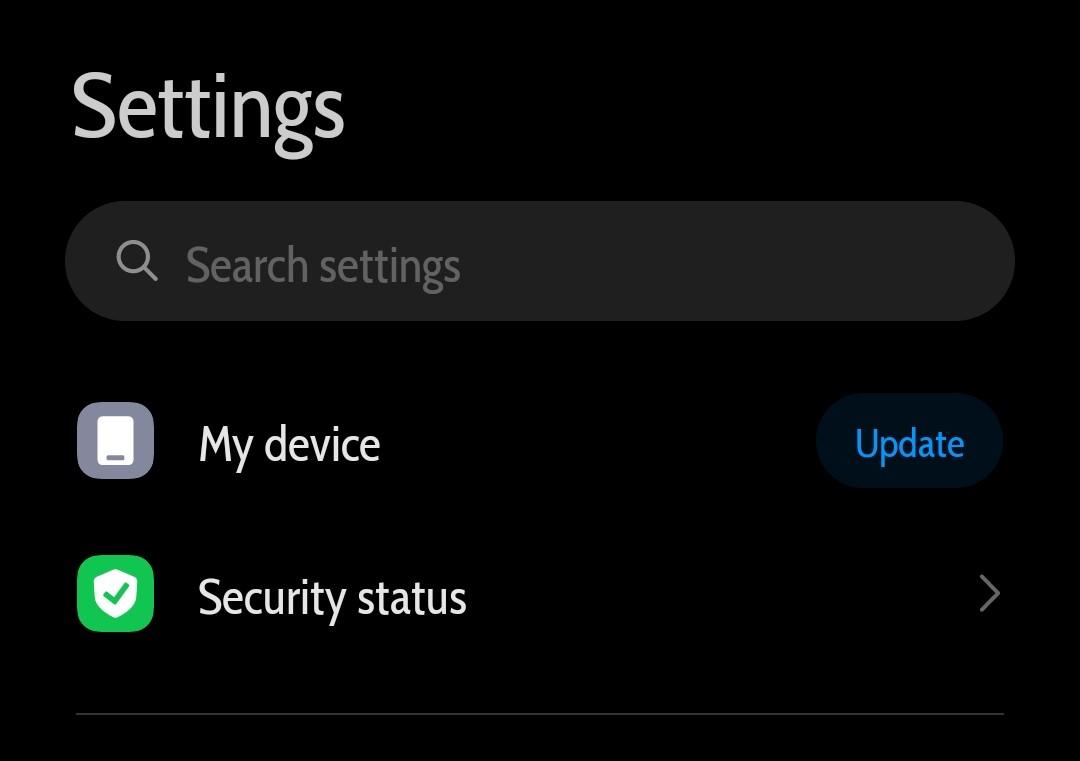Click the white checkmark inside the green shield
The height and width of the screenshot is (761, 1080).
pyautogui.click(x=117, y=594)
